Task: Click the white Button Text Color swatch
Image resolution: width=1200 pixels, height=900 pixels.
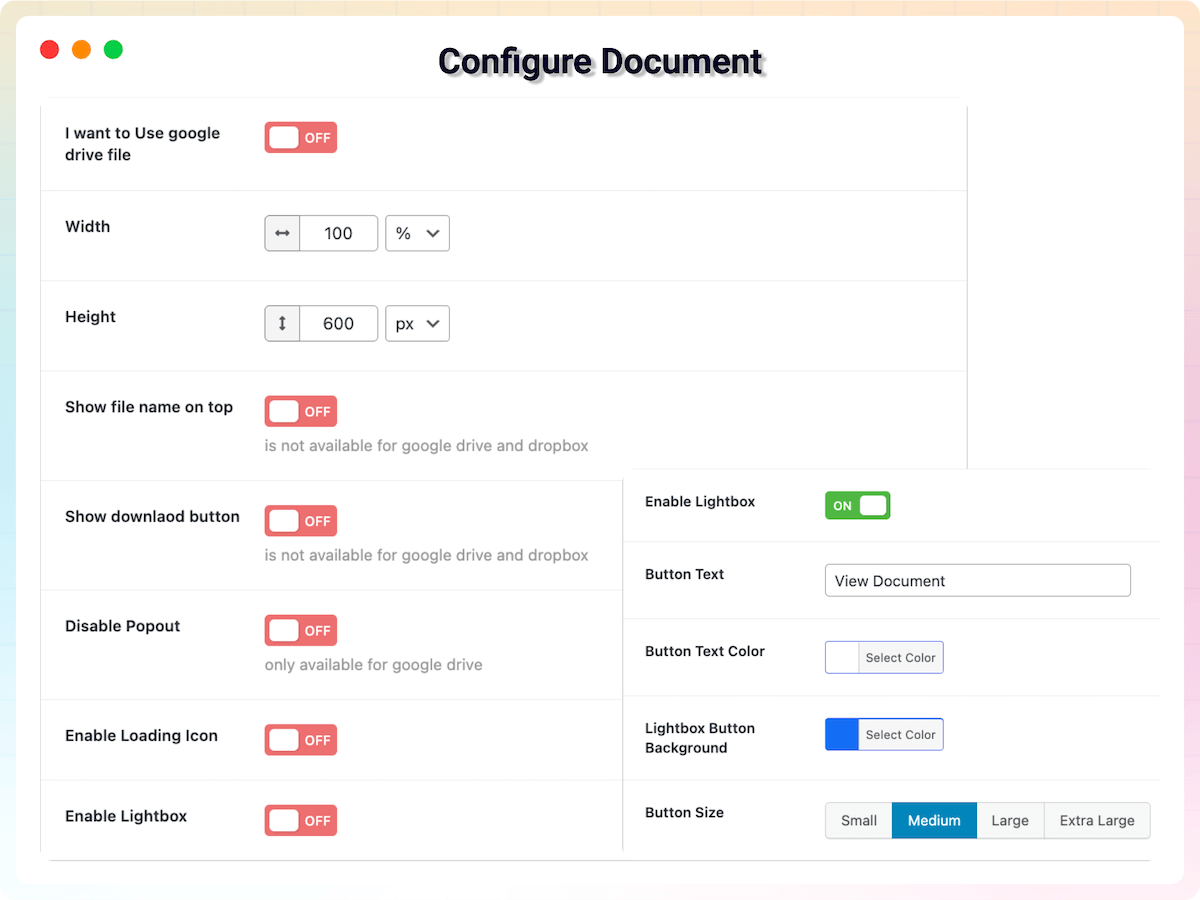Action: point(842,657)
